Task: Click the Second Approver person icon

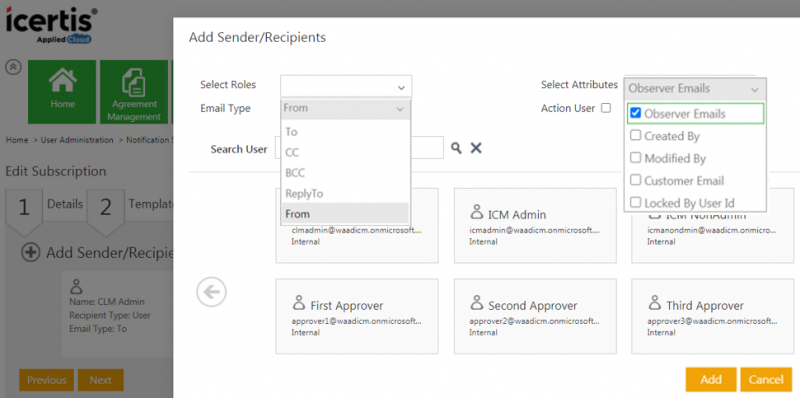Action: (476, 303)
